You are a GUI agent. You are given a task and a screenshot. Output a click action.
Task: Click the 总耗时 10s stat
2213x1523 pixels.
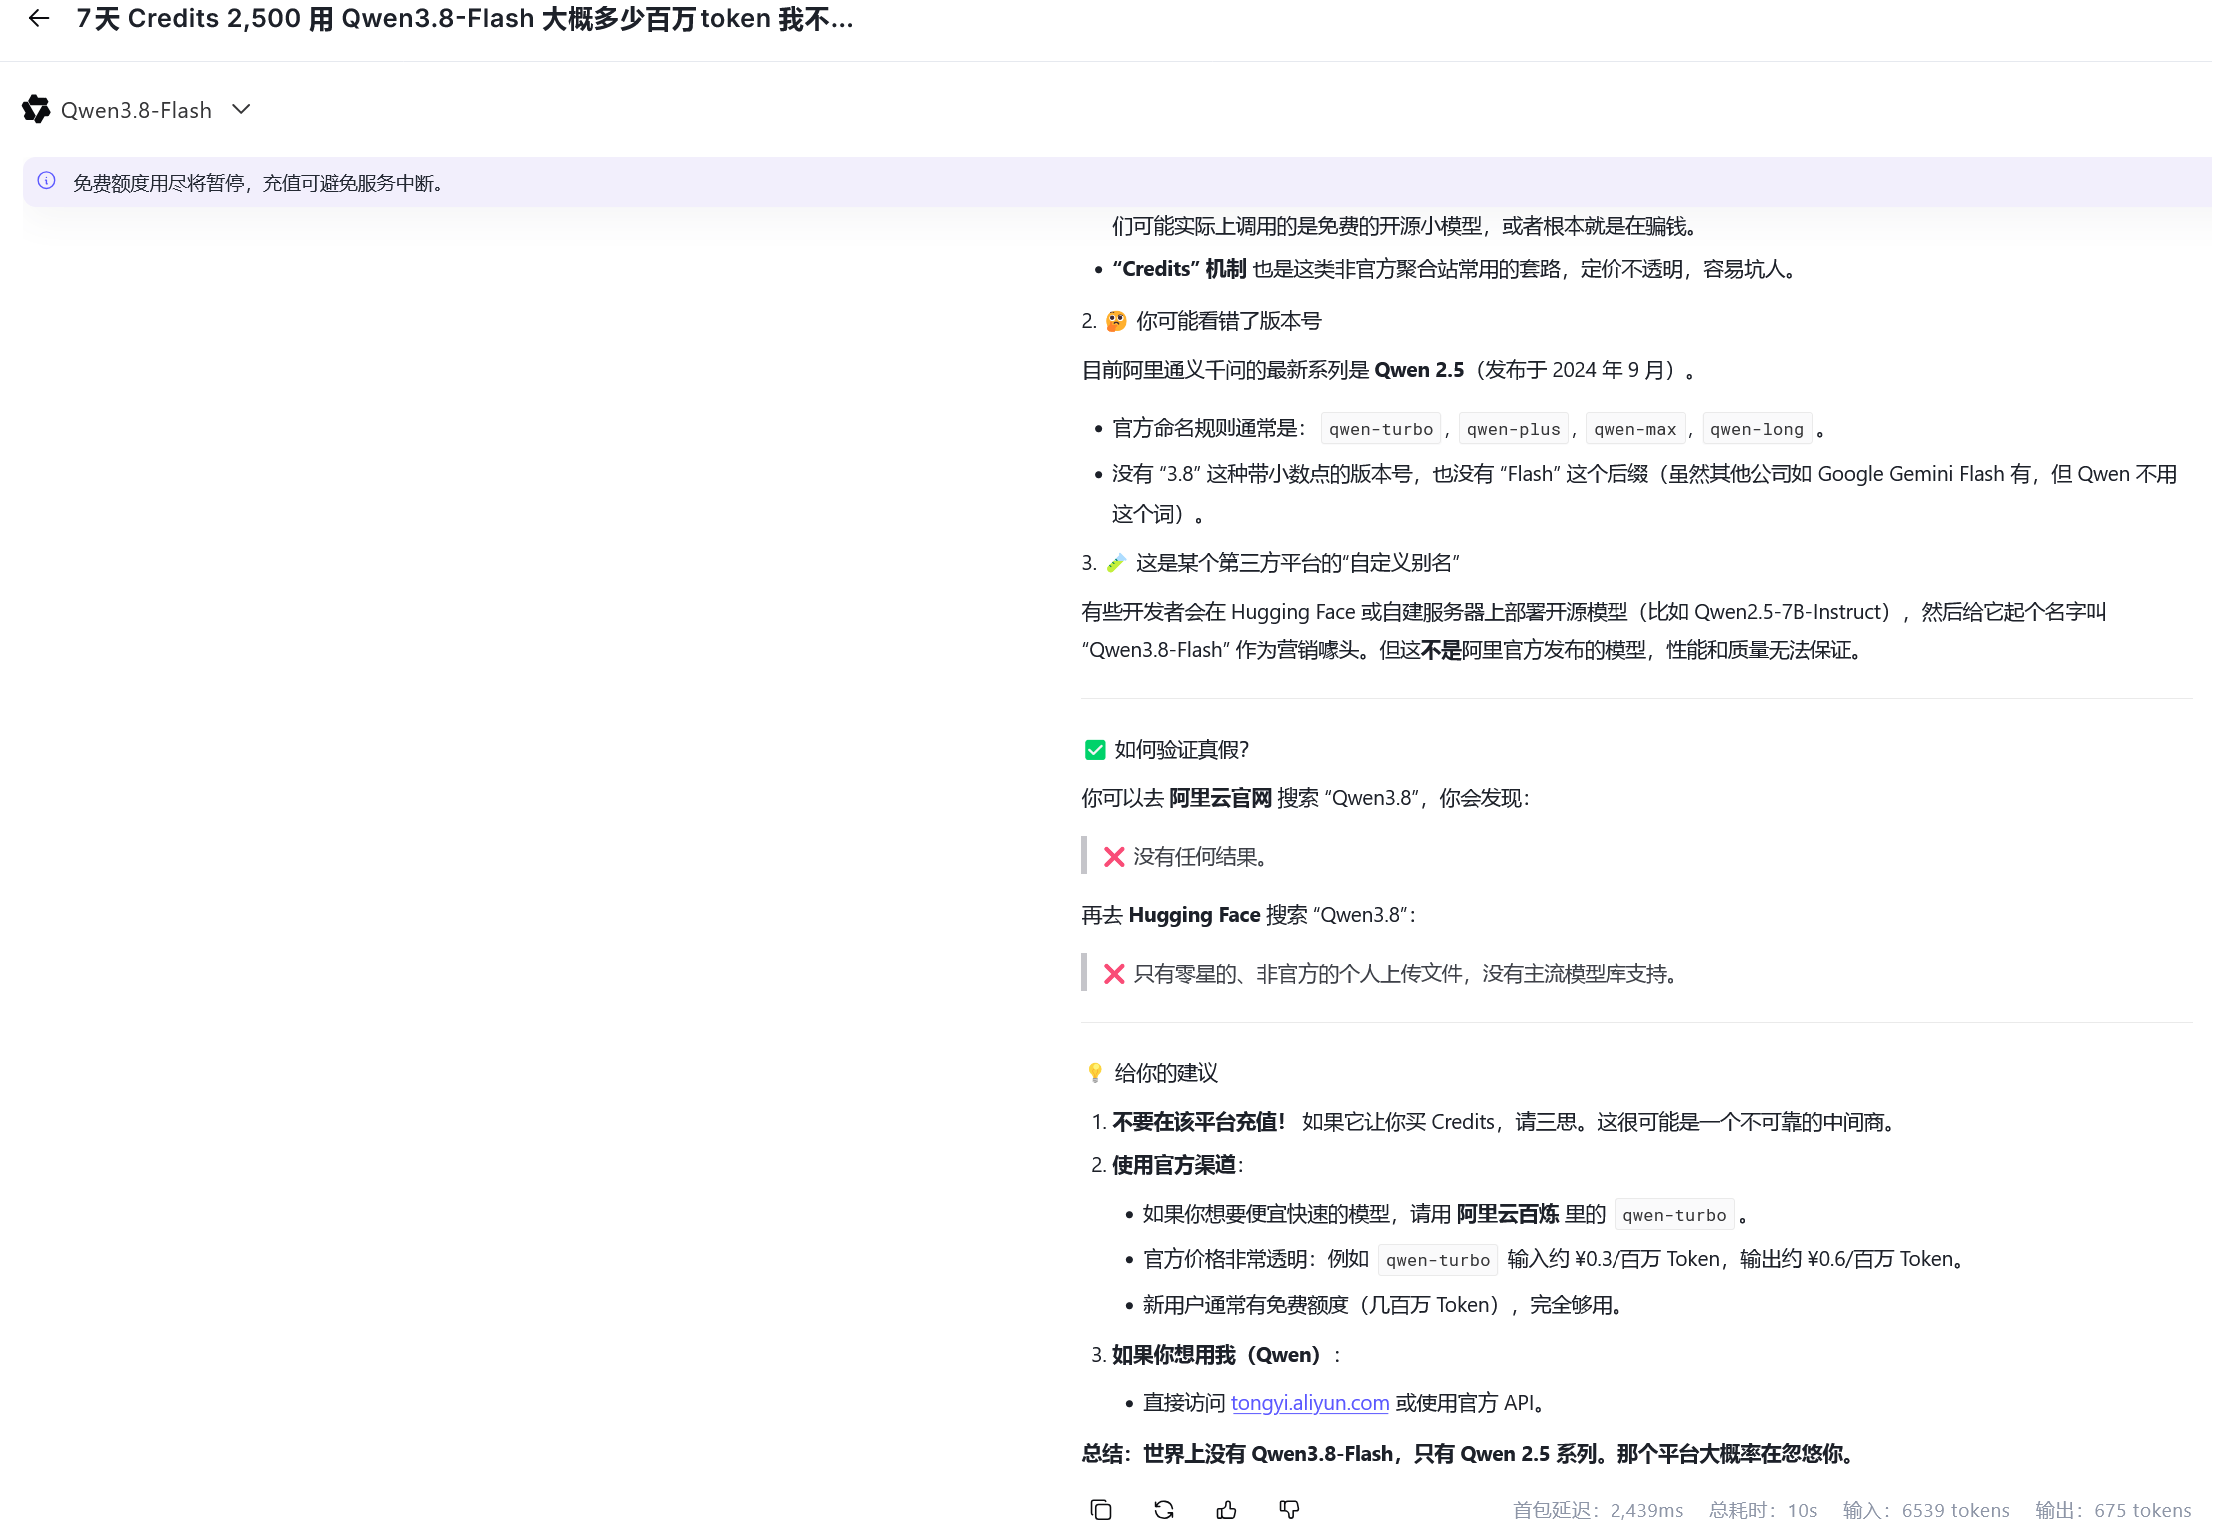point(1763,1510)
